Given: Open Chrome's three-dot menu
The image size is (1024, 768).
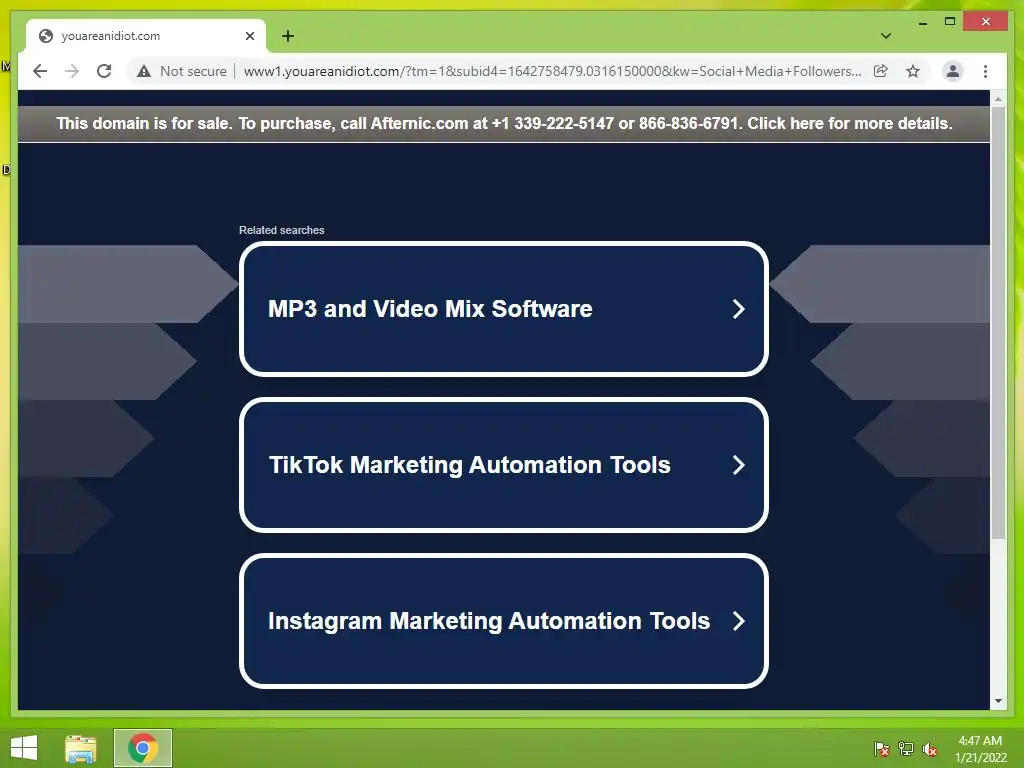Looking at the screenshot, I should (x=985, y=71).
